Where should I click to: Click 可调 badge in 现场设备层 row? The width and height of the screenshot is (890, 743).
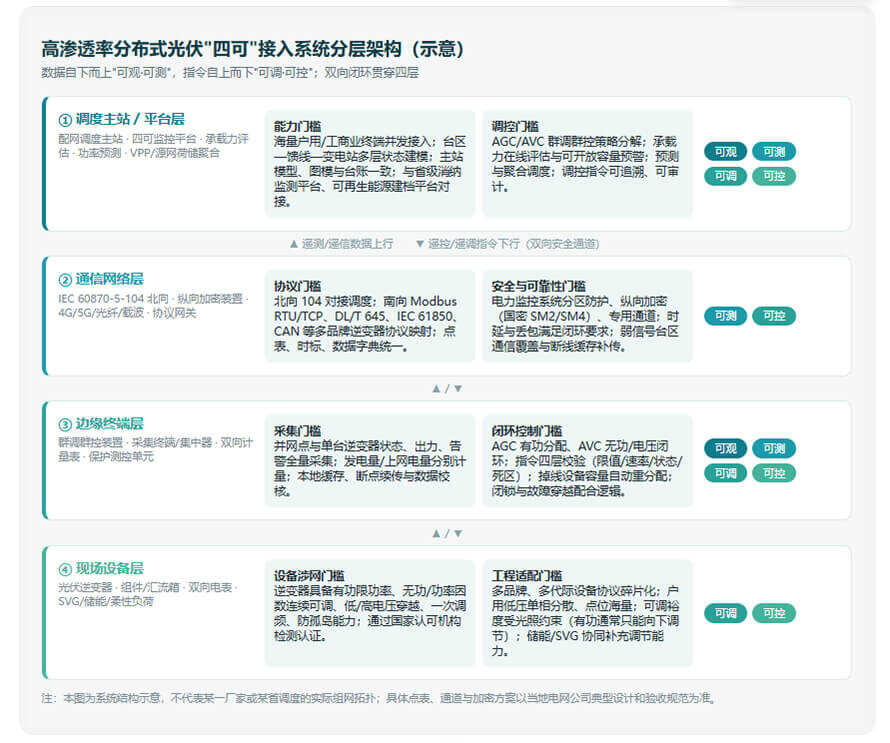click(x=725, y=613)
